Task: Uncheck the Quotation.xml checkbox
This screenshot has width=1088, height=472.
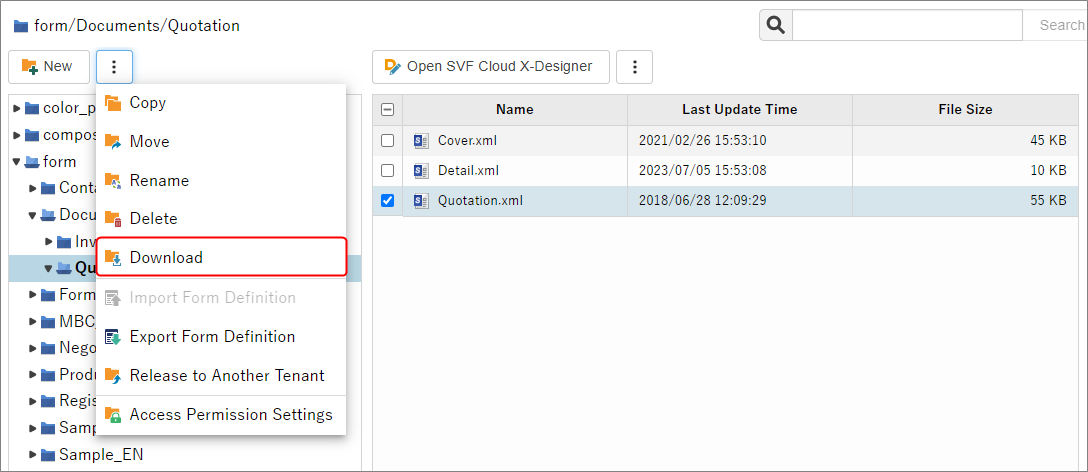Action: [388, 201]
